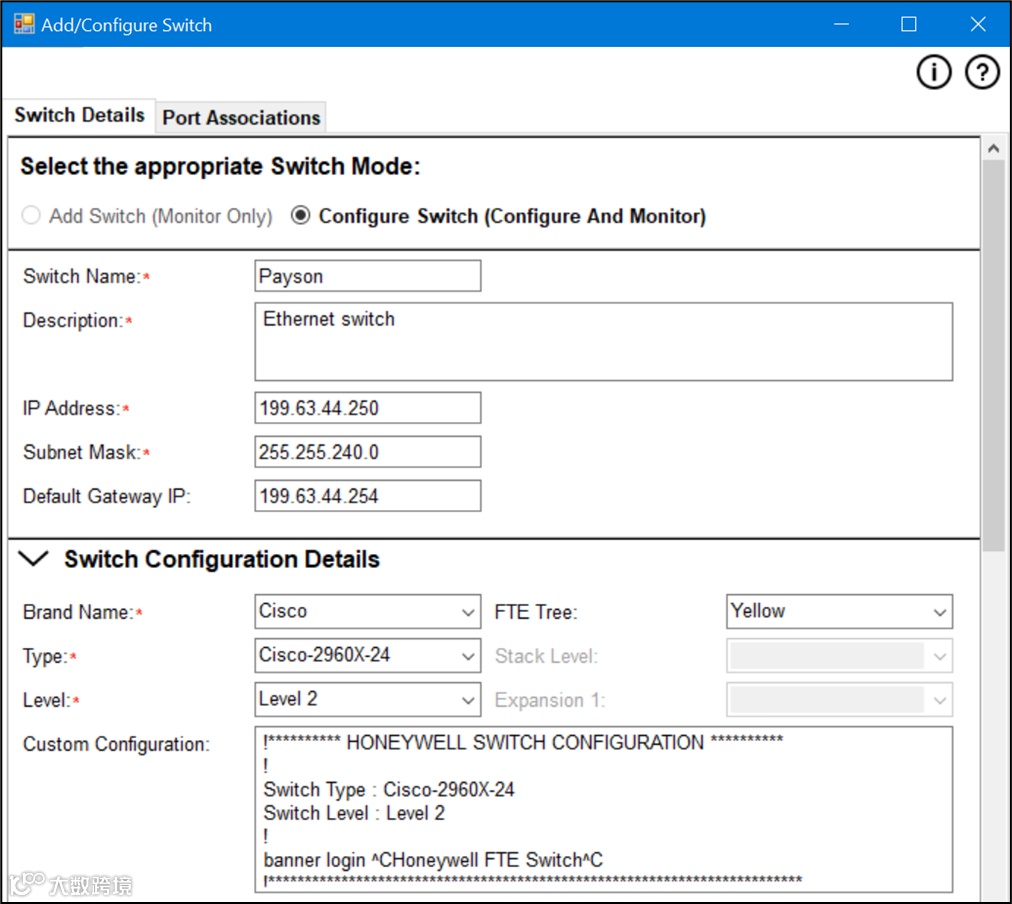The image size is (1012, 904).
Task: Collapse the Switch Configuration Details section
Action: coord(34,558)
